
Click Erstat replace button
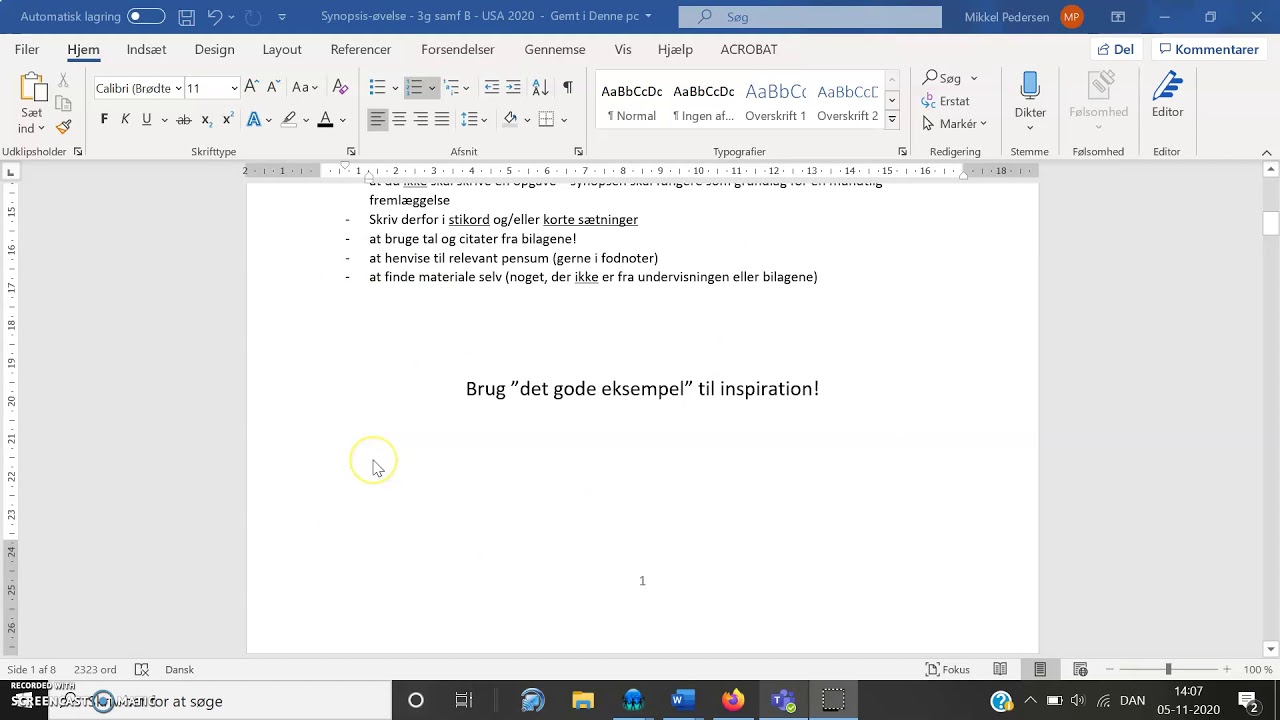click(x=946, y=101)
